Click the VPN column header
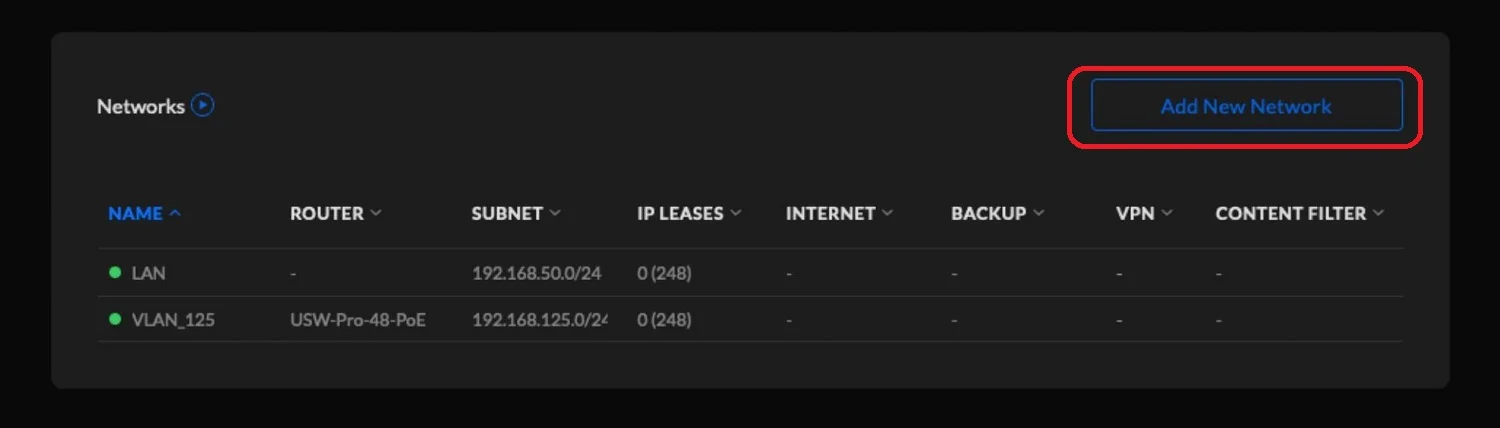This screenshot has height=428, width=1500. tap(1135, 213)
